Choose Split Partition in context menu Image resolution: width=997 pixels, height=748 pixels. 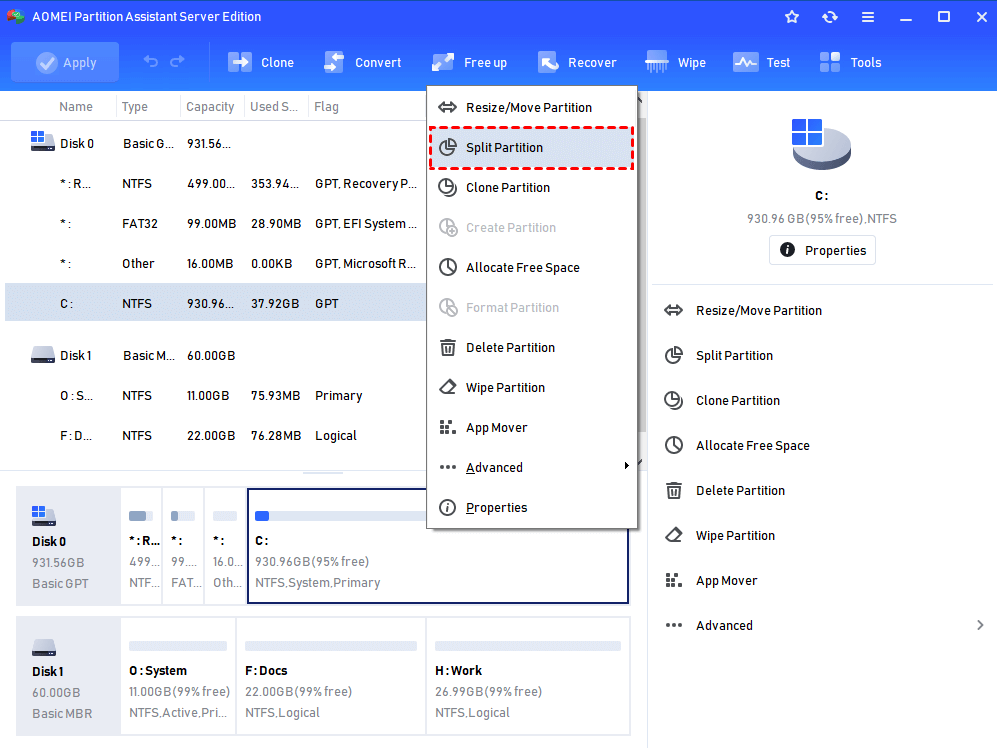pos(532,148)
